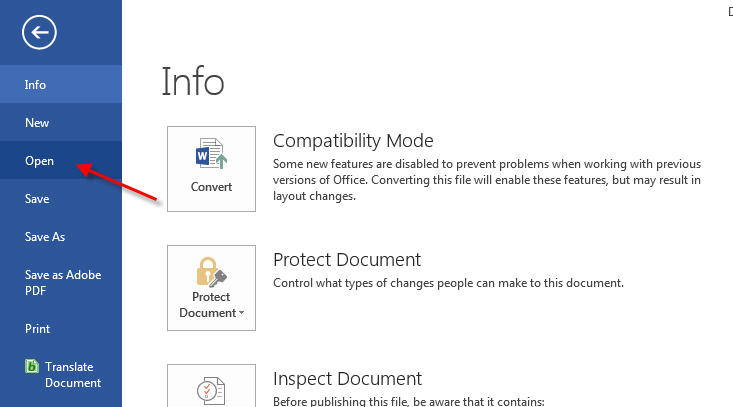Click the Protect Document section heading
733x407 pixels.
pyautogui.click(x=346, y=260)
